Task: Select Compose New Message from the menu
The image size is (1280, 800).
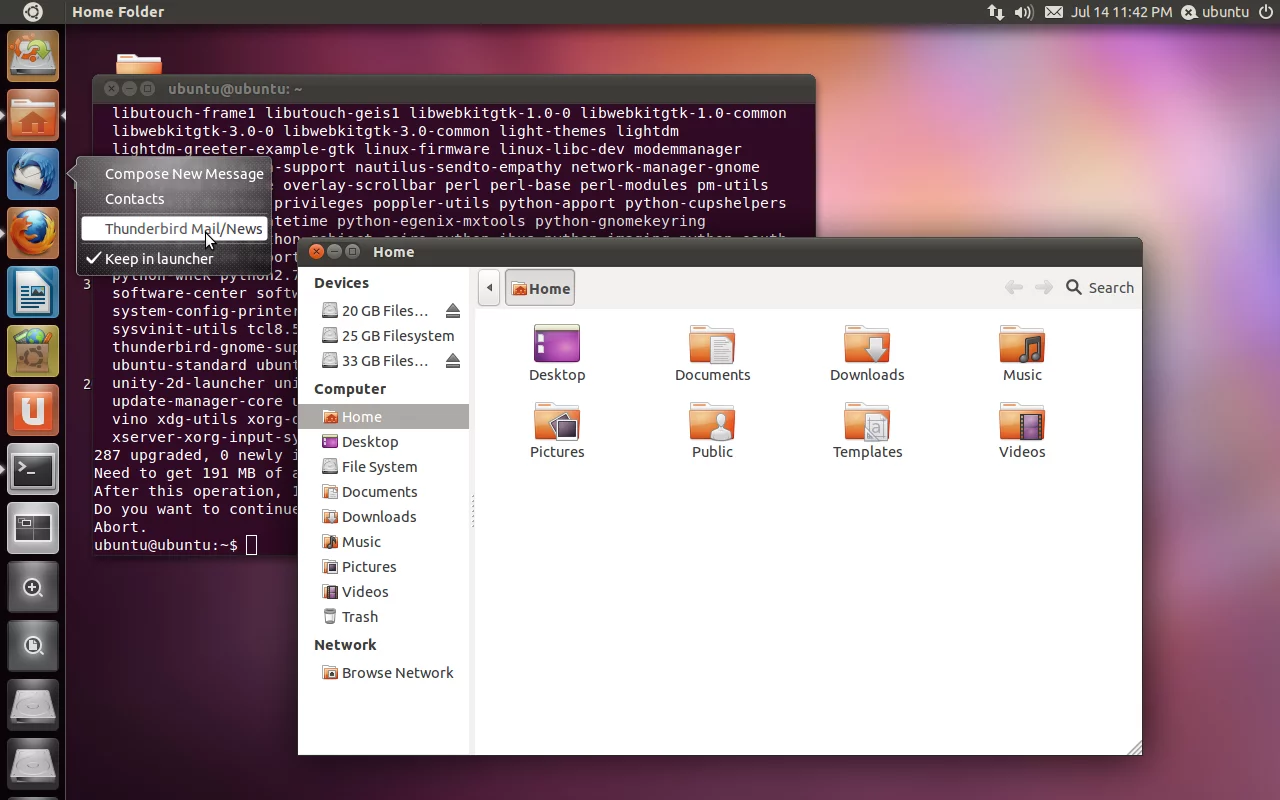Action: pos(184,173)
